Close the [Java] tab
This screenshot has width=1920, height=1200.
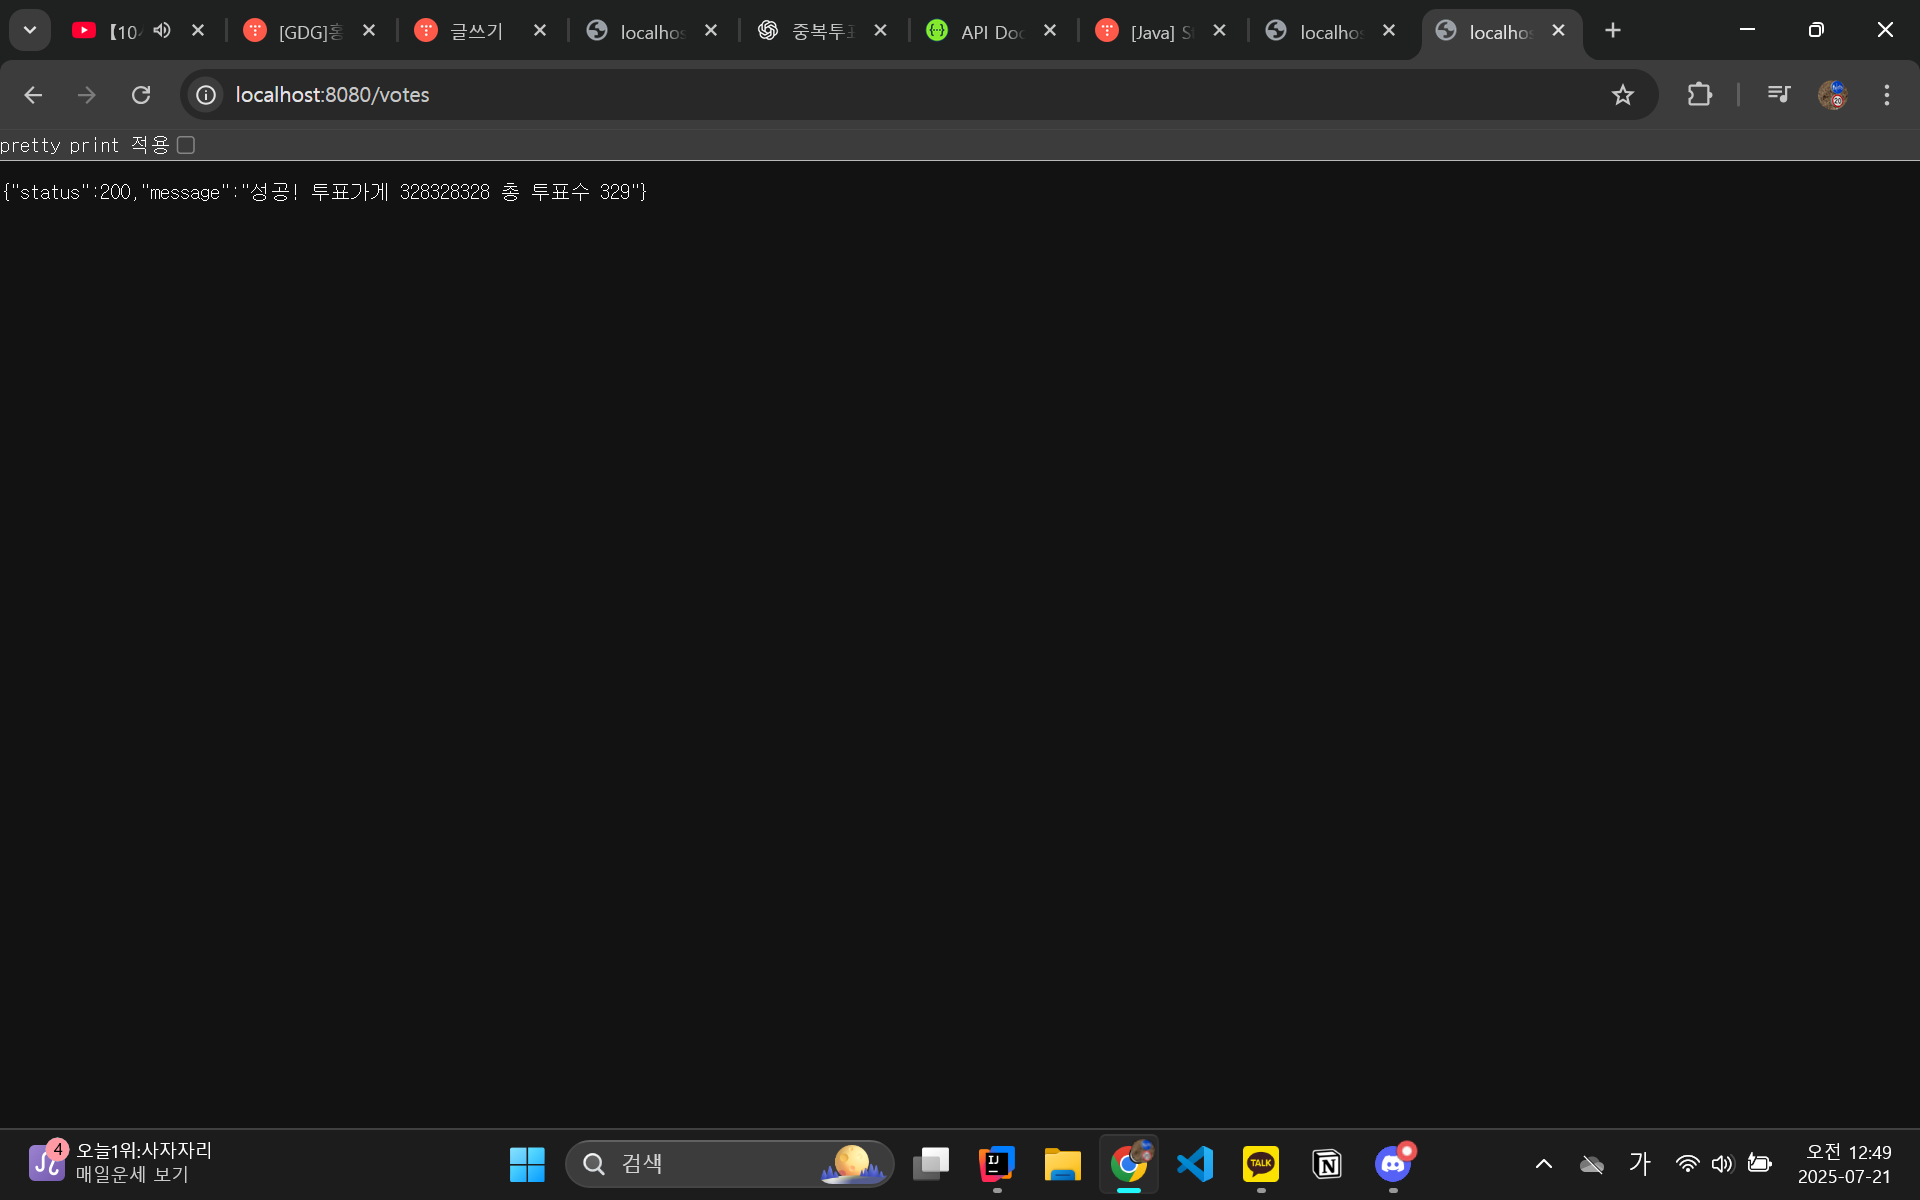(x=1219, y=31)
